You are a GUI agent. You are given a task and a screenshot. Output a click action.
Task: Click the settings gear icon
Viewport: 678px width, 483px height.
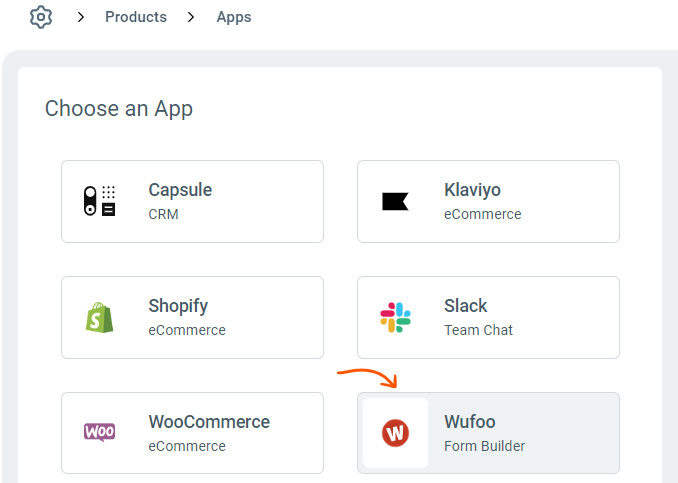[x=40, y=17]
